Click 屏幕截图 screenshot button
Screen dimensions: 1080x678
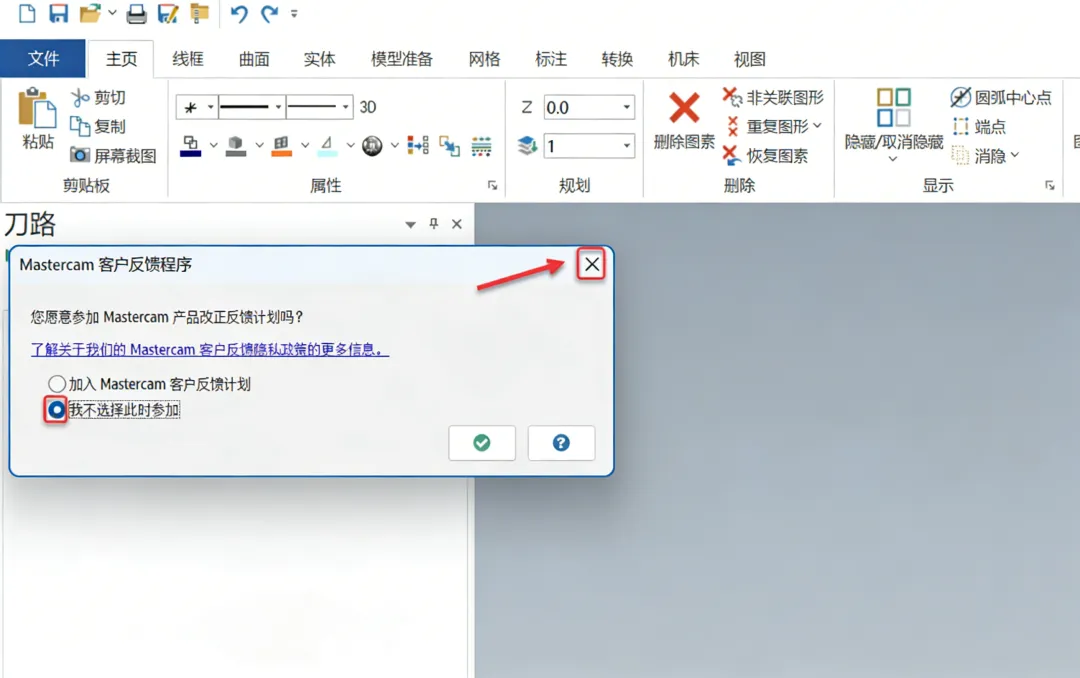click(x=114, y=156)
